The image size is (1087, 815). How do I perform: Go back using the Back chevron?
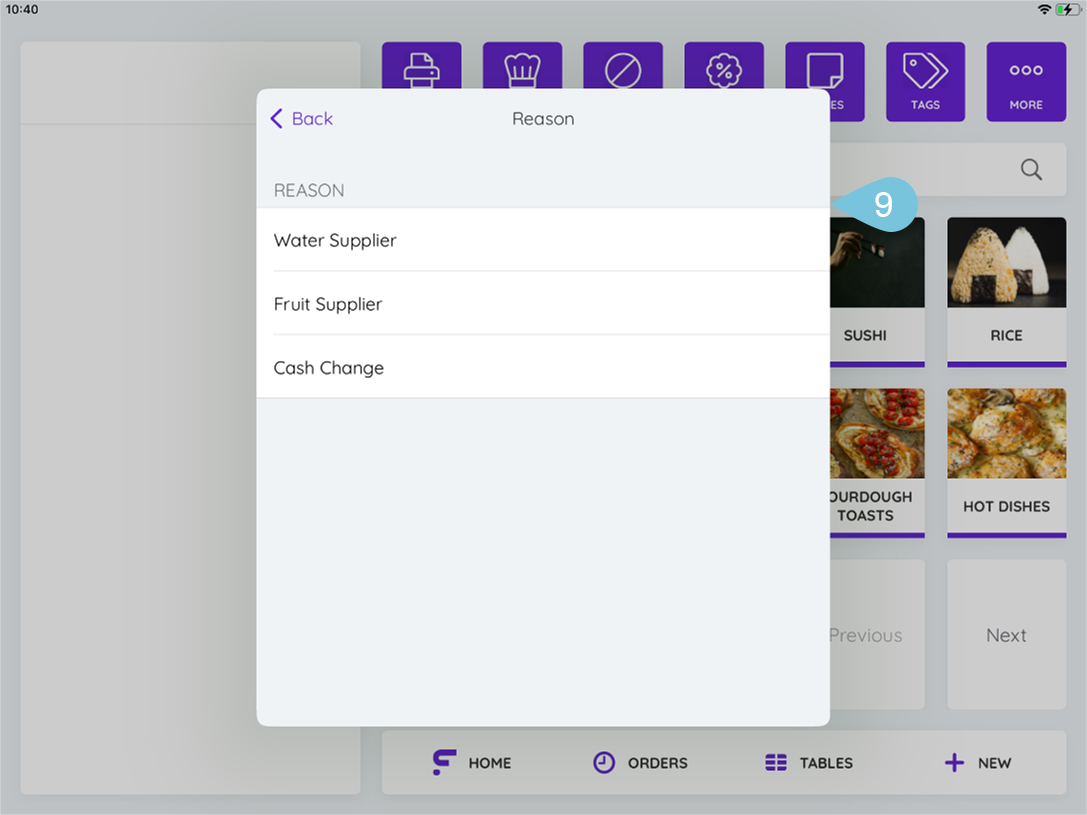[302, 119]
